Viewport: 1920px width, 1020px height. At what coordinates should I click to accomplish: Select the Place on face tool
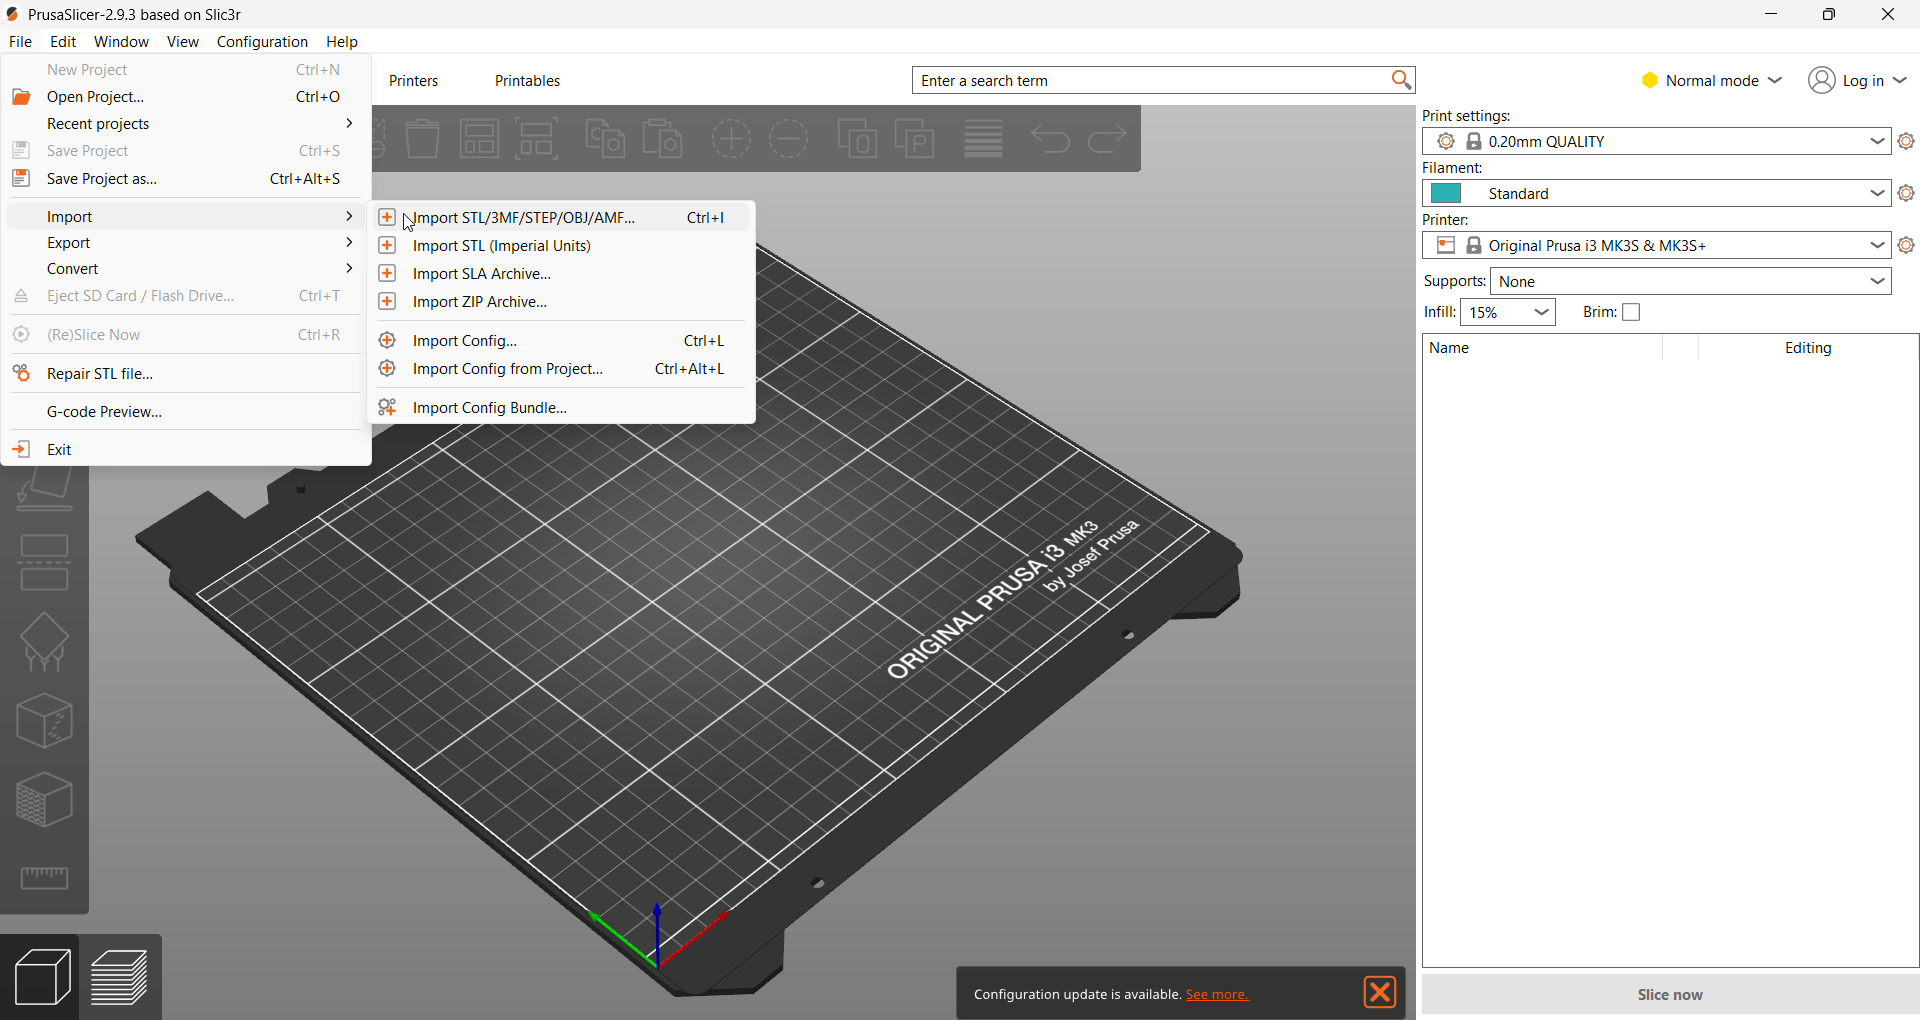click(44, 490)
